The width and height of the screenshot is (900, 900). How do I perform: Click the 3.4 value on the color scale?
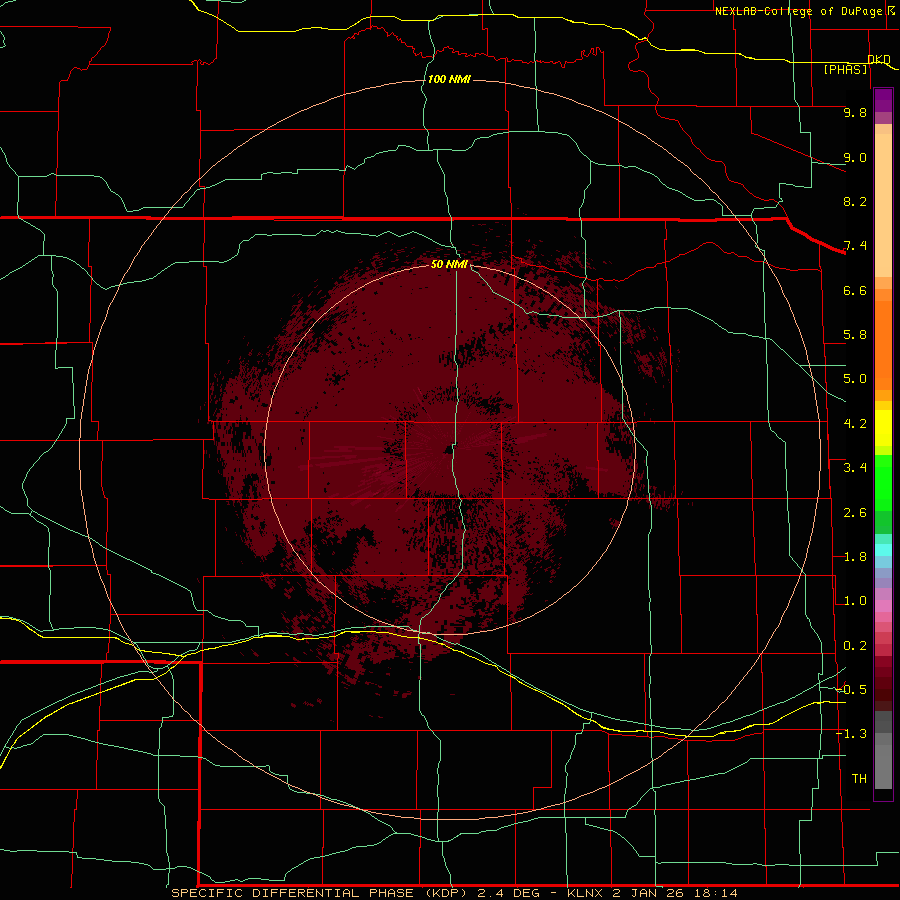tap(855, 468)
